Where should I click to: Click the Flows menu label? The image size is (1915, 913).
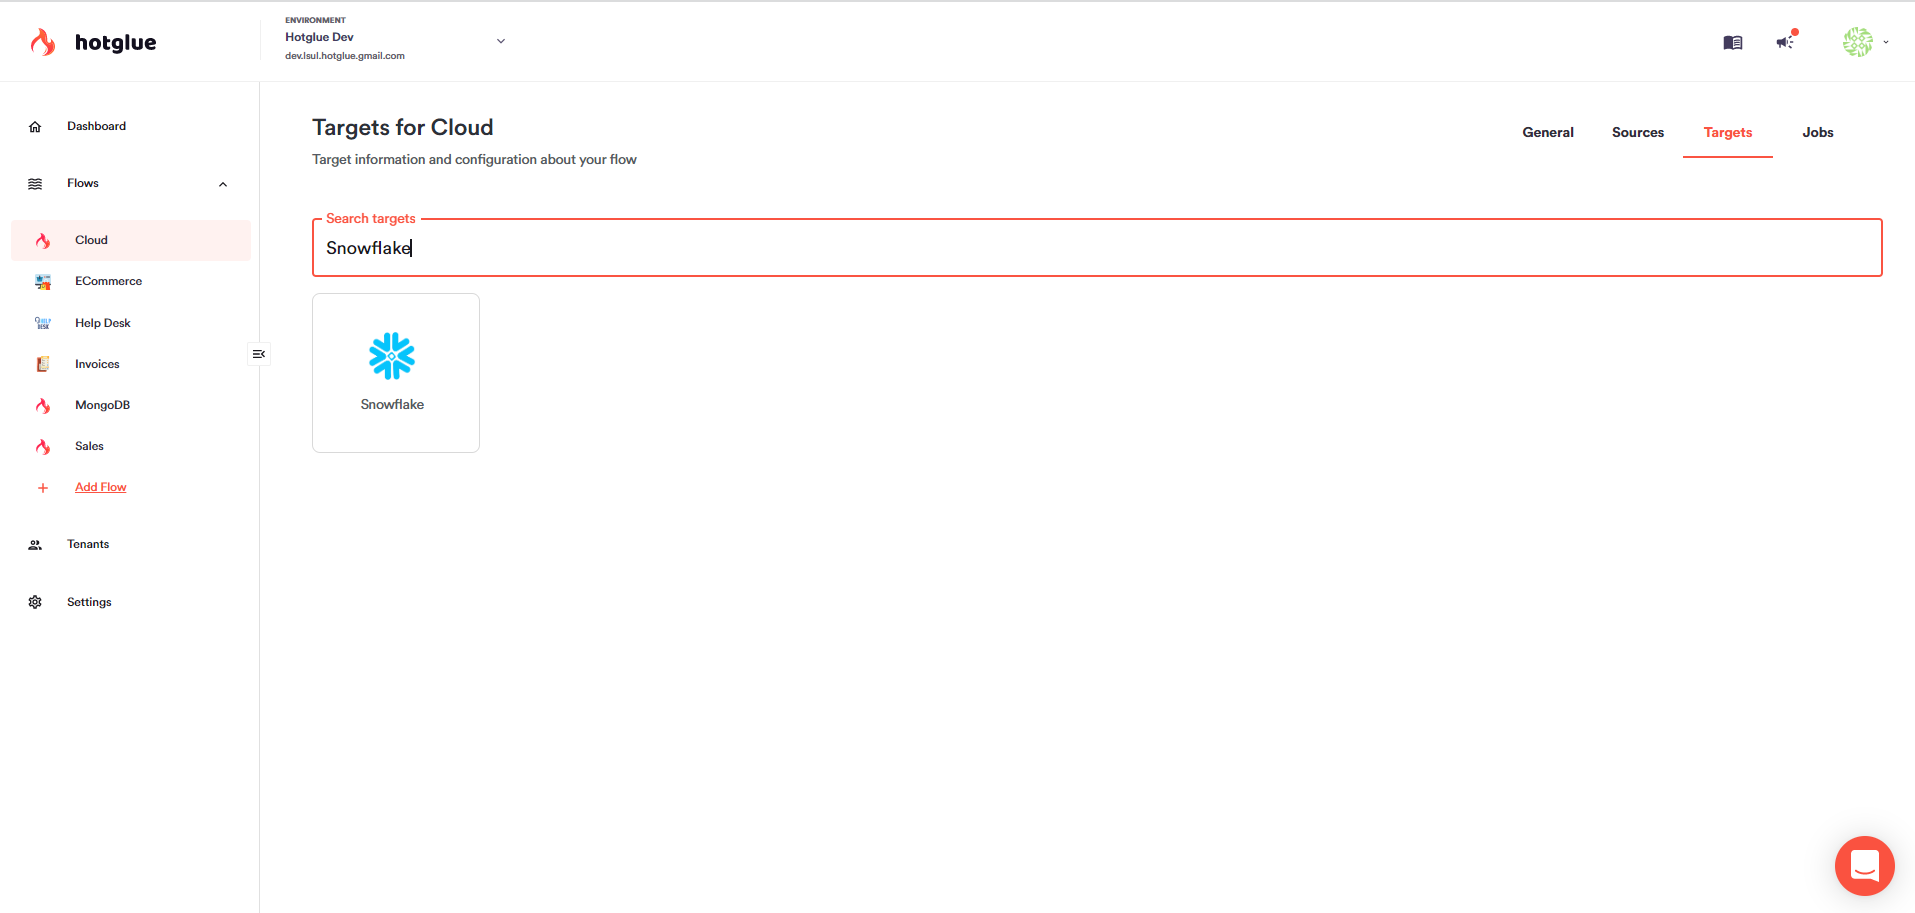tap(83, 183)
